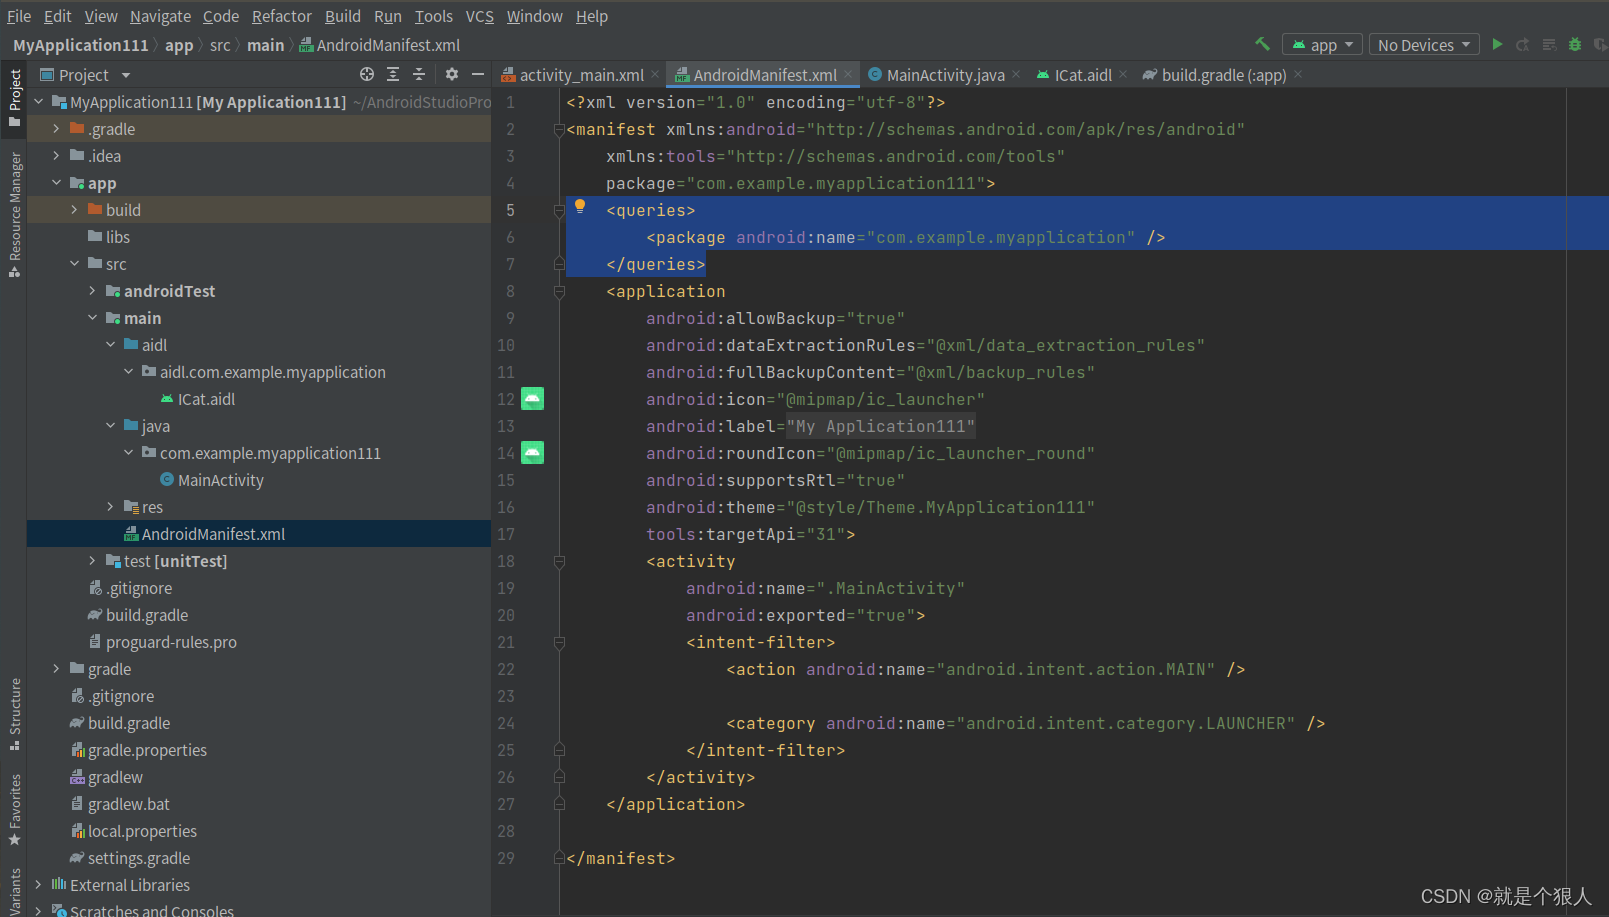This screenshot has height=917, width=1609.
Task: Expand the .idea folder
Action: pyautogui.click(x=56, y=156)
